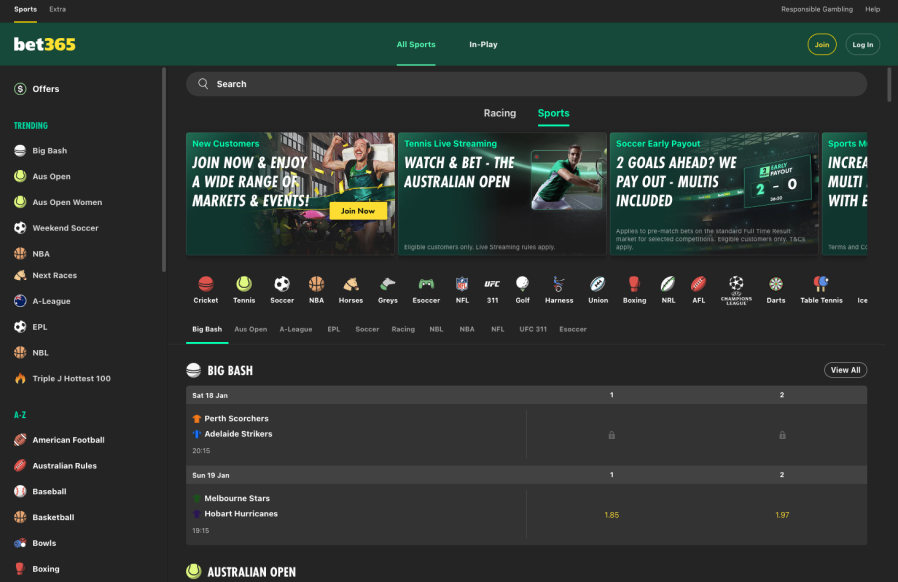Switch to the Racing tab

coord(499,113)
